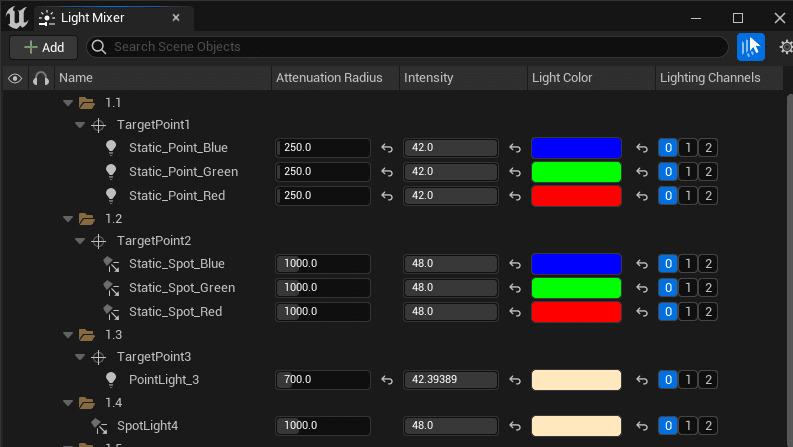Screen dimensions: 793x447
Task: Enable lighting channel 2 for SpotLight4
Action: click(708, 425)
